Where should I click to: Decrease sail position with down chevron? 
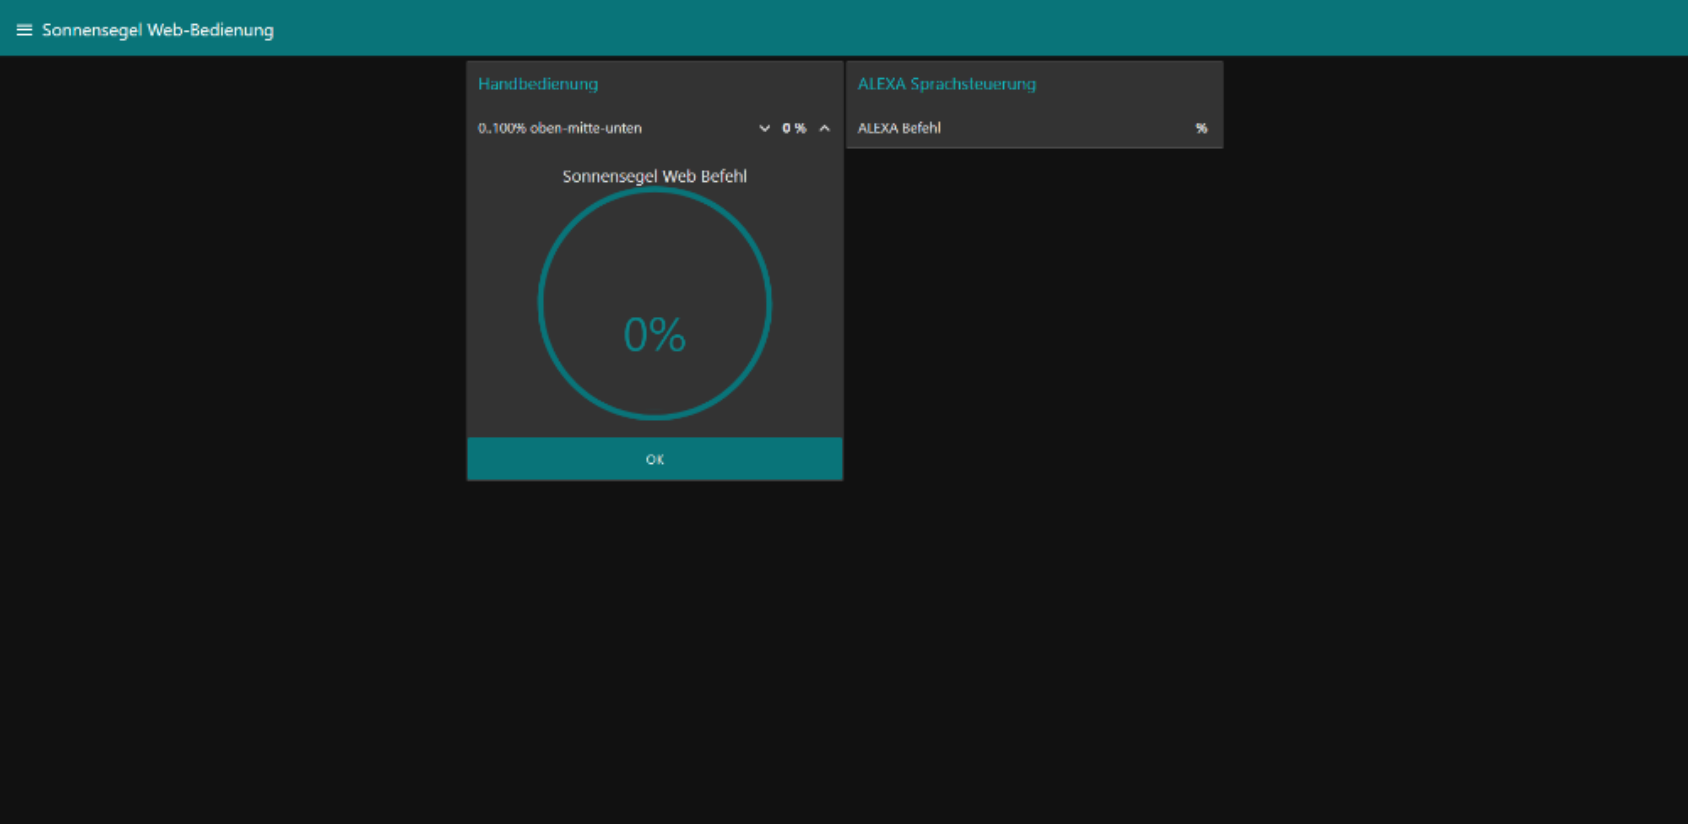[x=765, y=128]
